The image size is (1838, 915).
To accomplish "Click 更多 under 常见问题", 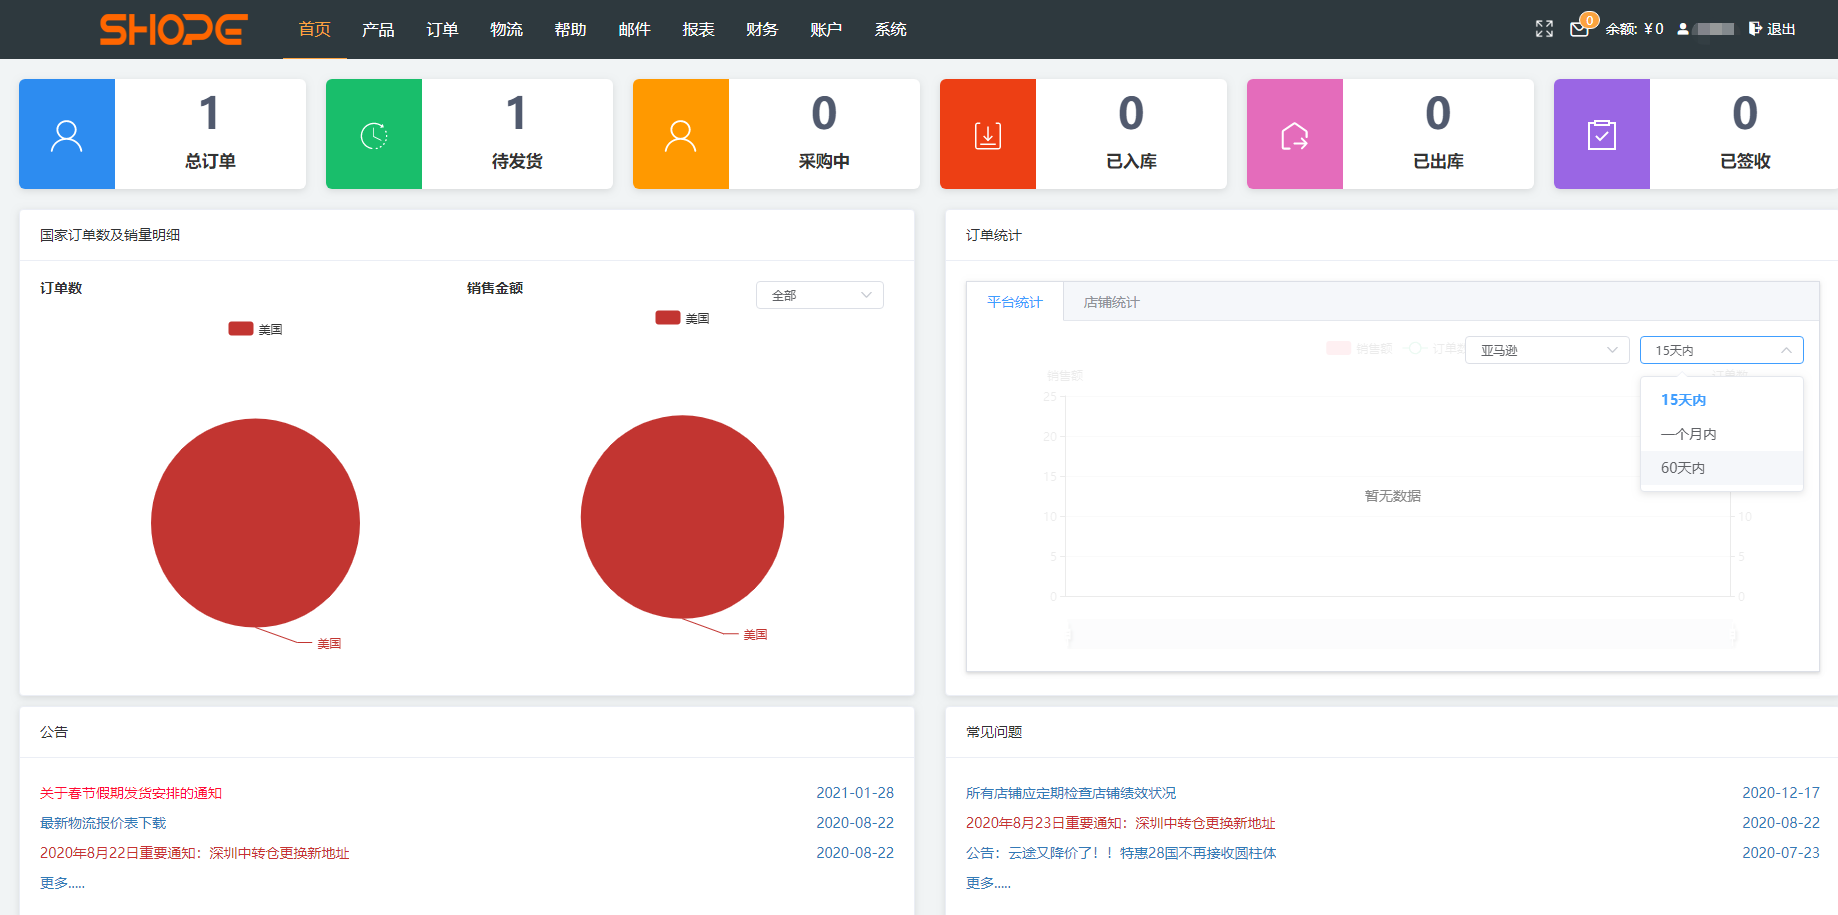I will (988, 883).
